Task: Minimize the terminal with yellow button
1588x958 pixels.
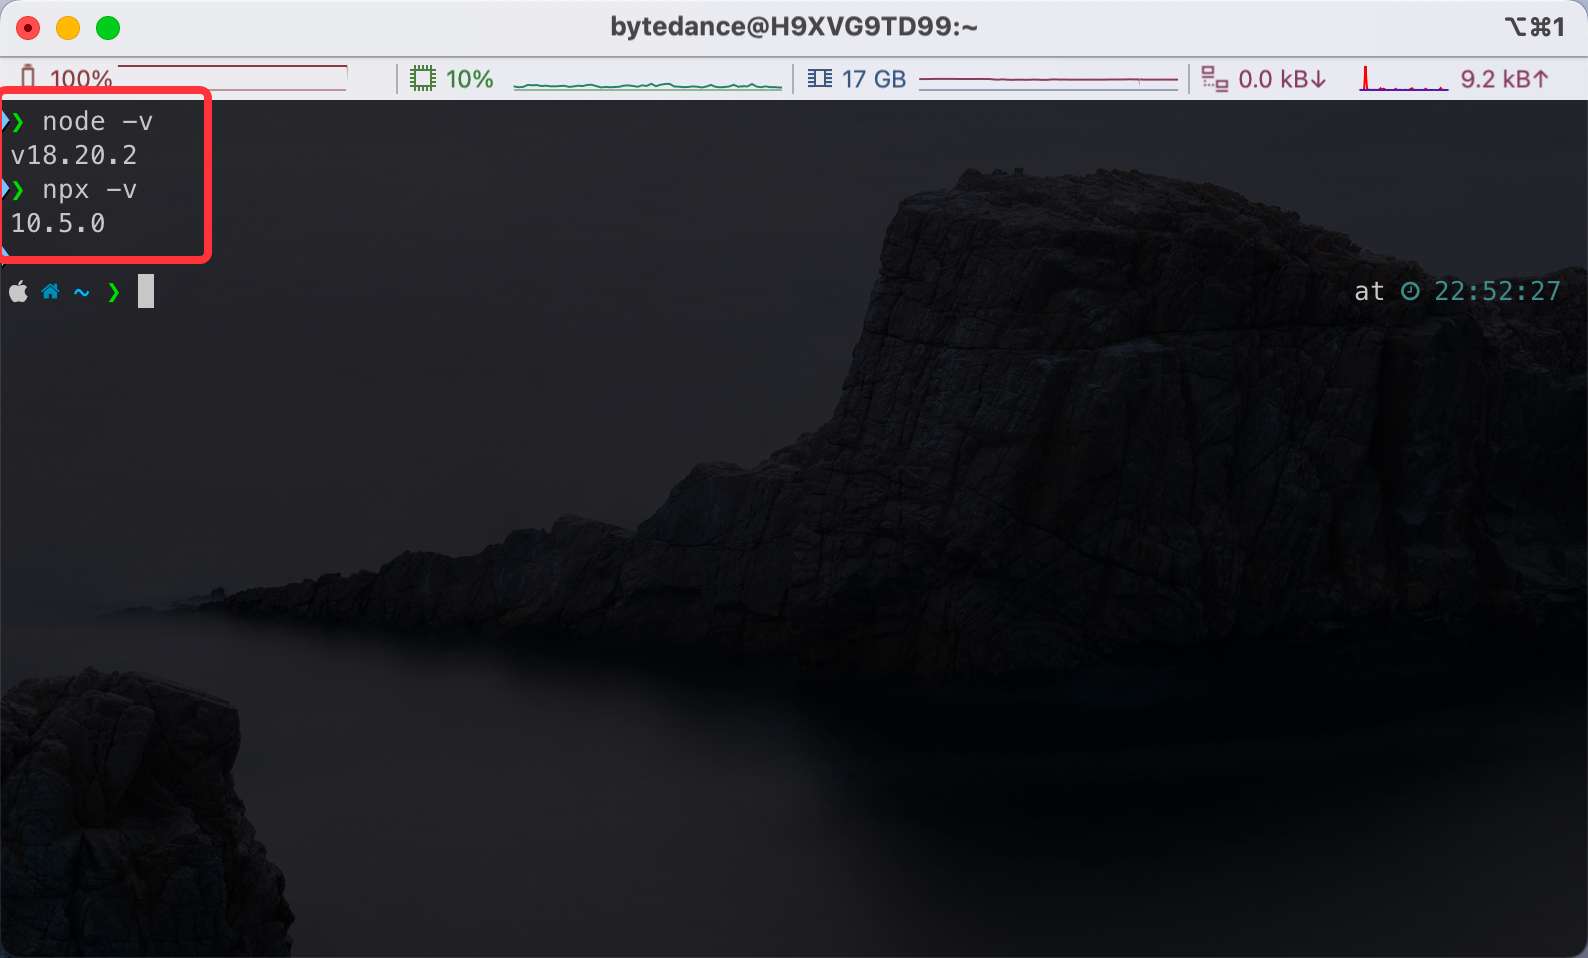Action: click(x=68, y=28)
